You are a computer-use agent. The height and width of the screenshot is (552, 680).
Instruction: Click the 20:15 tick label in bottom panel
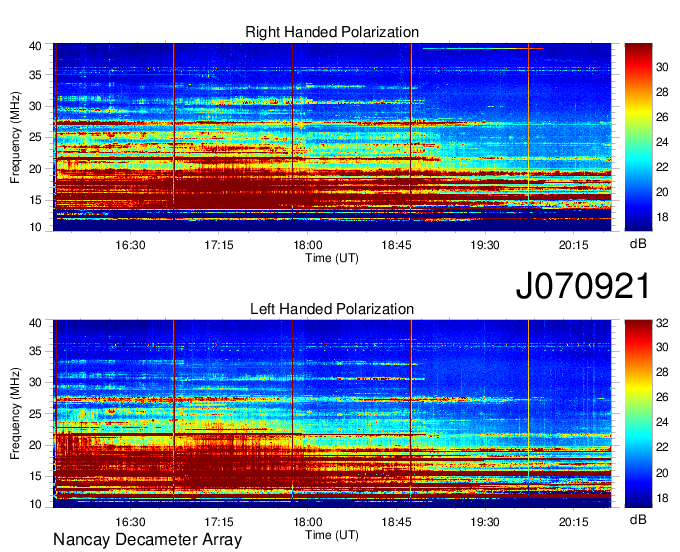(573, 522)
